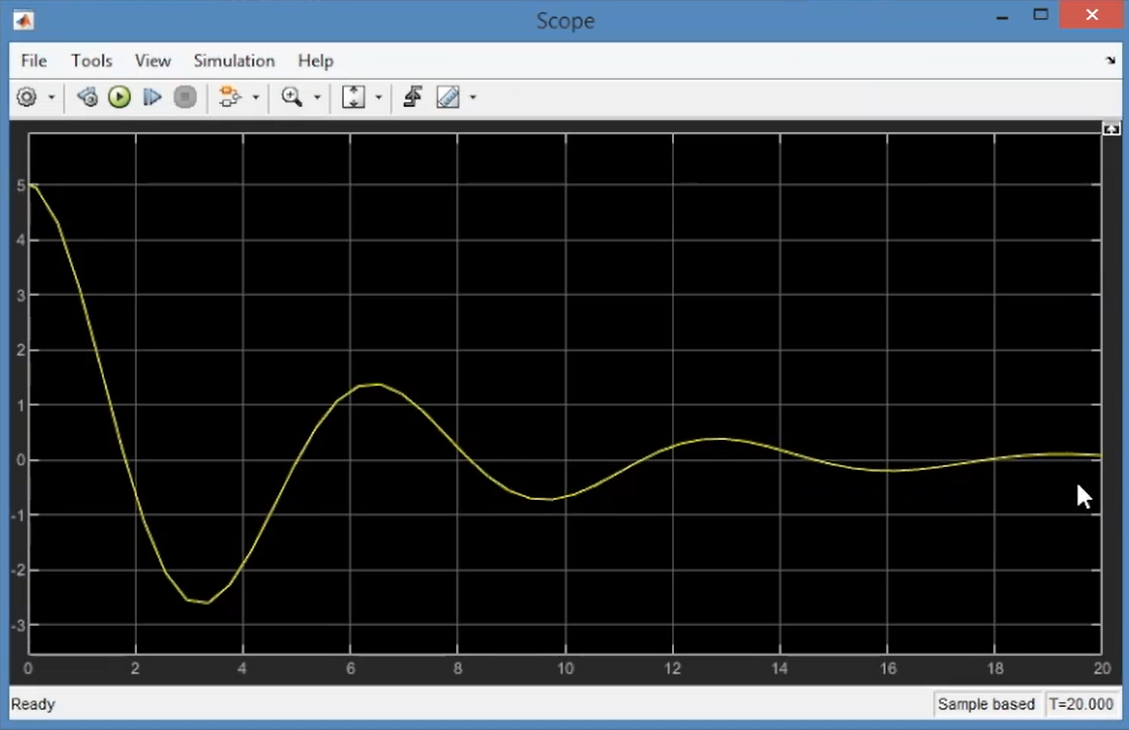Screen dimensions: 1129x730
Task: Maximize the Scope window
Action: click(1040, 15)
